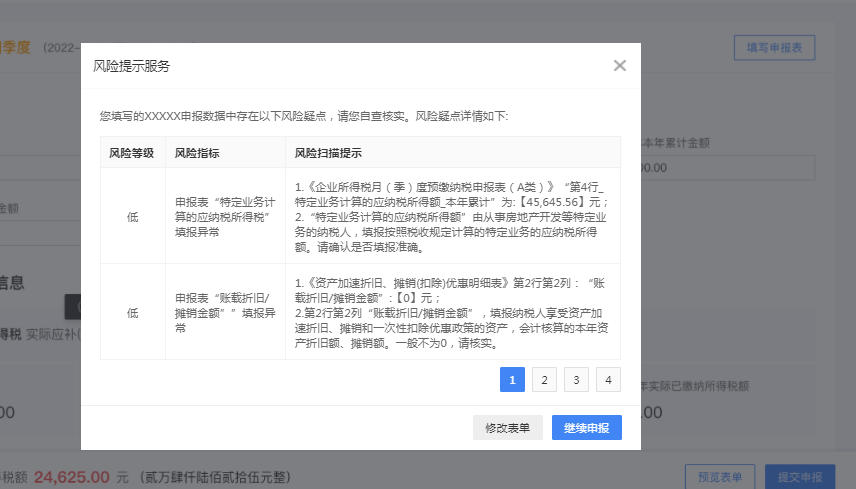Screen dimensions: 856x489
Task: Click the 风险提示服务 dialog title
Action: [131, 66]
